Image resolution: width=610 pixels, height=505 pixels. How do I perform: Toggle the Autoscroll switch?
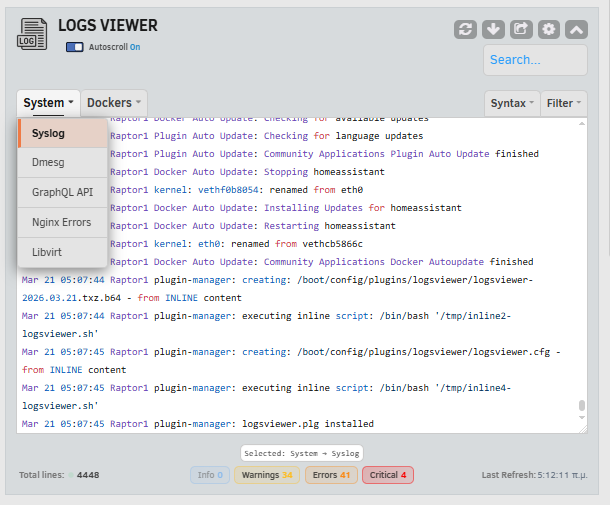74,47
